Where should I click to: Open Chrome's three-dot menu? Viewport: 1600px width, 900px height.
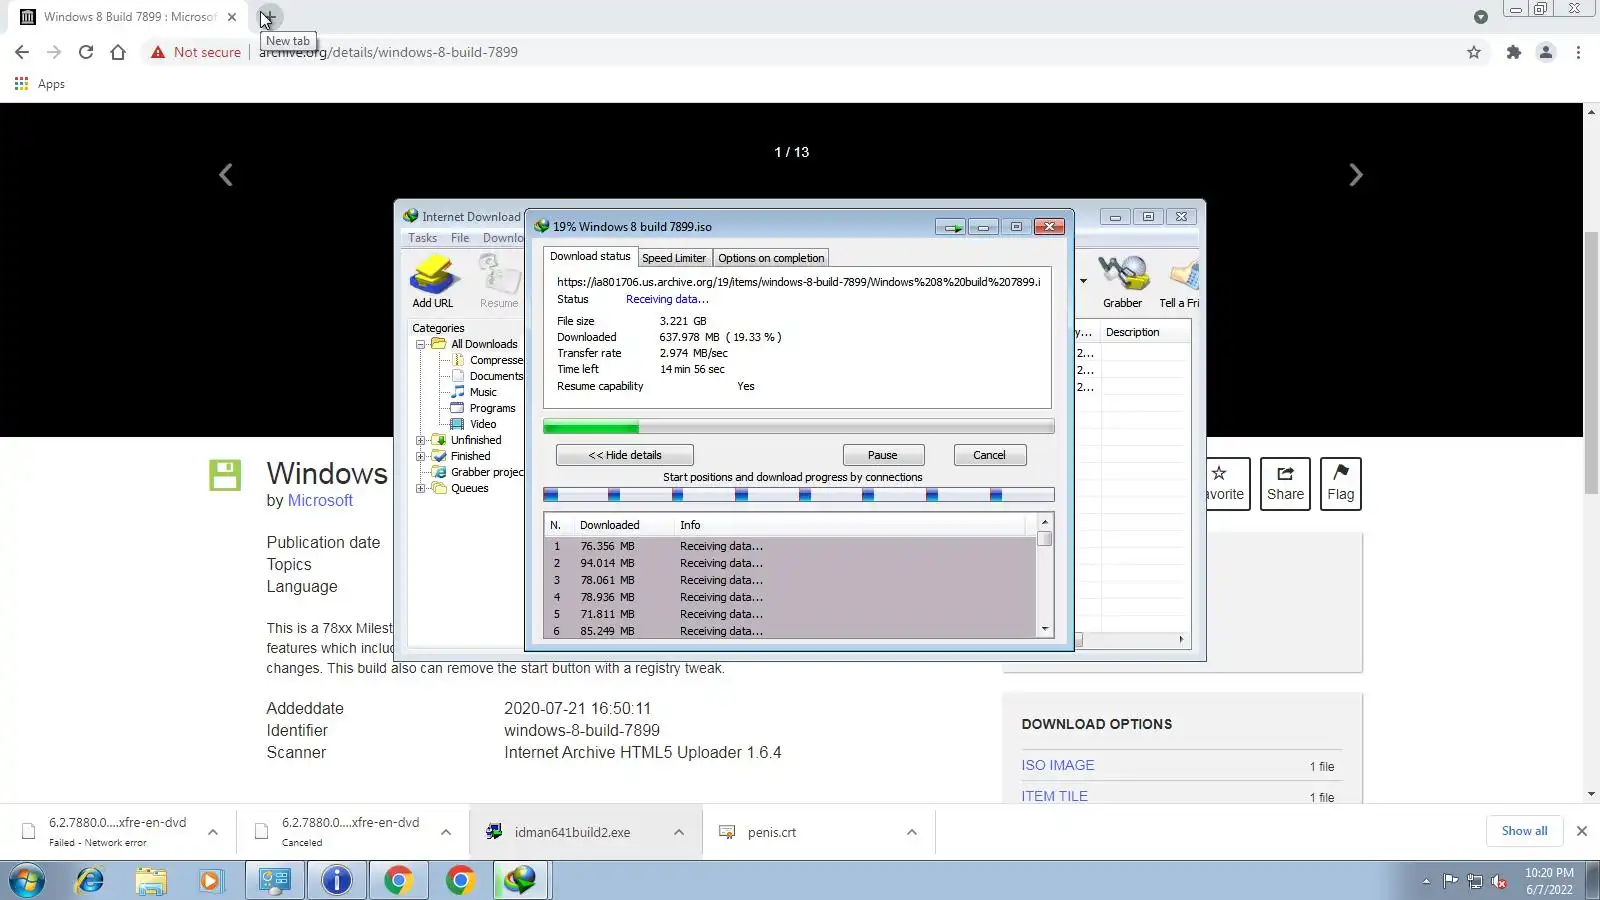1578,52
